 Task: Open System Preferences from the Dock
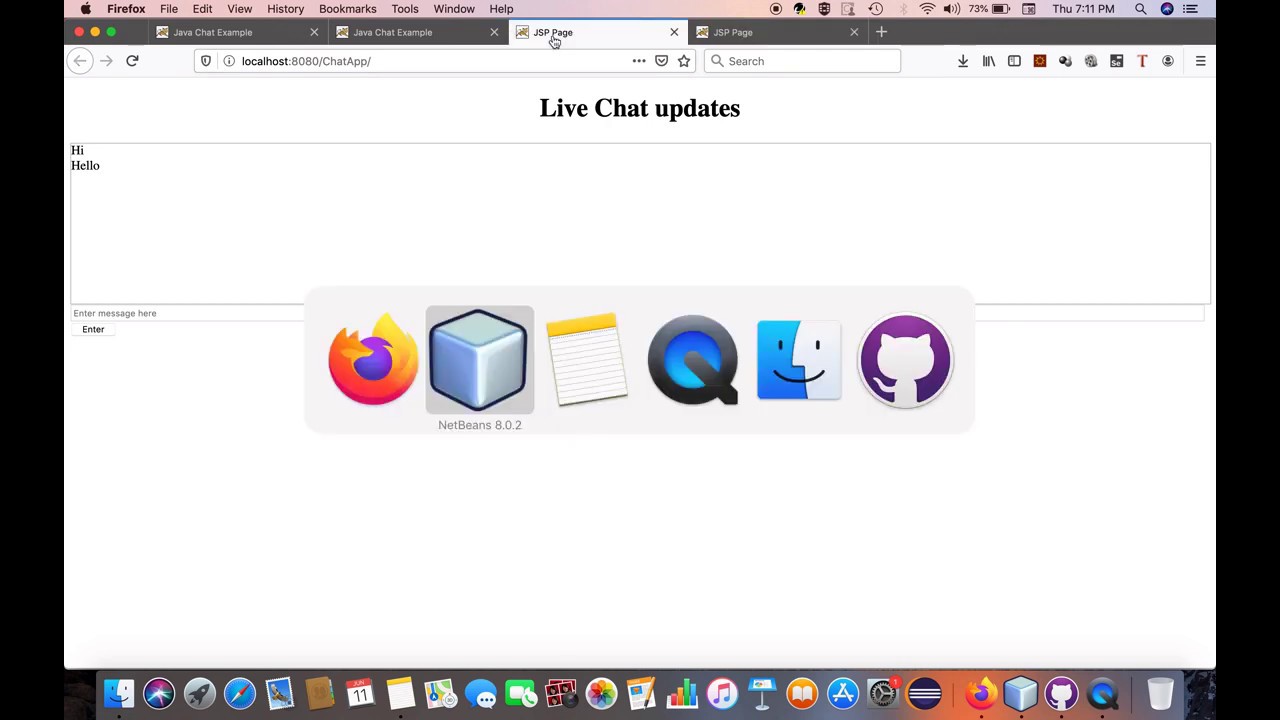tap(884, 693)
